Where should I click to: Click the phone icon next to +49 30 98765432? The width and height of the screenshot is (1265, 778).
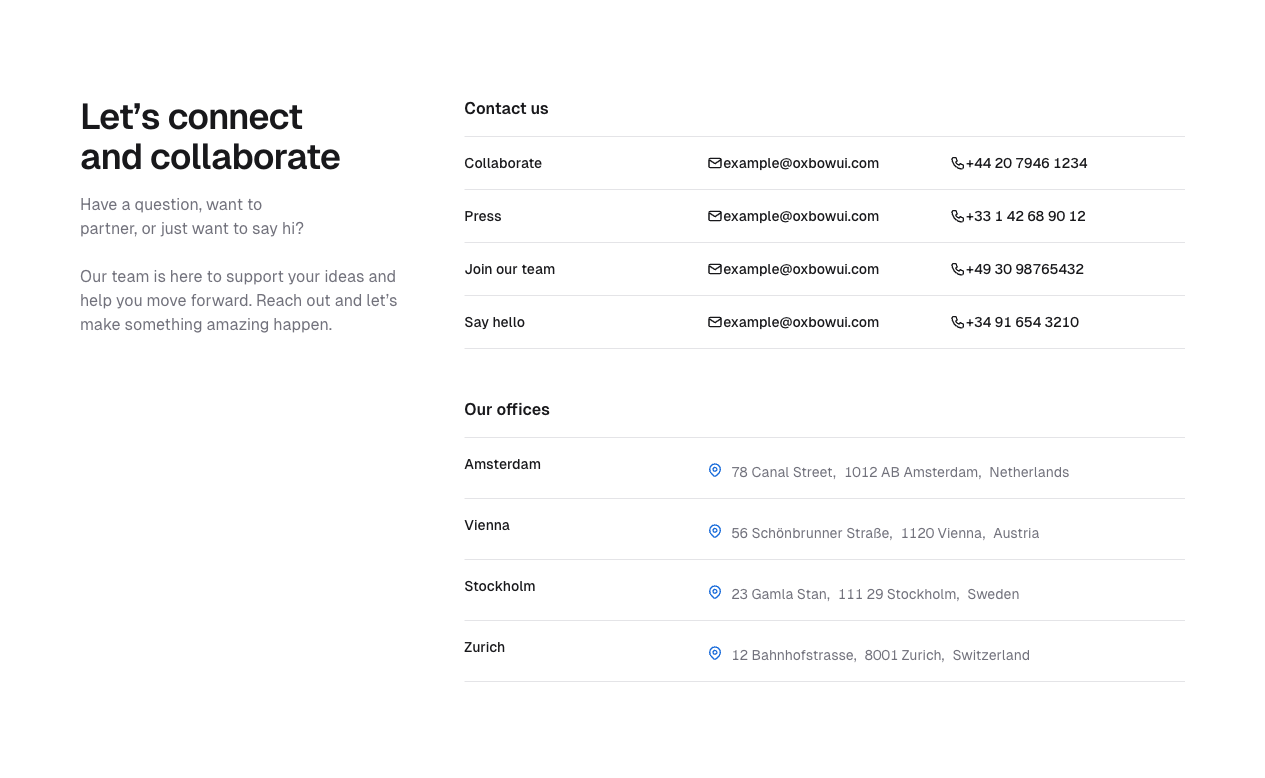957,269
